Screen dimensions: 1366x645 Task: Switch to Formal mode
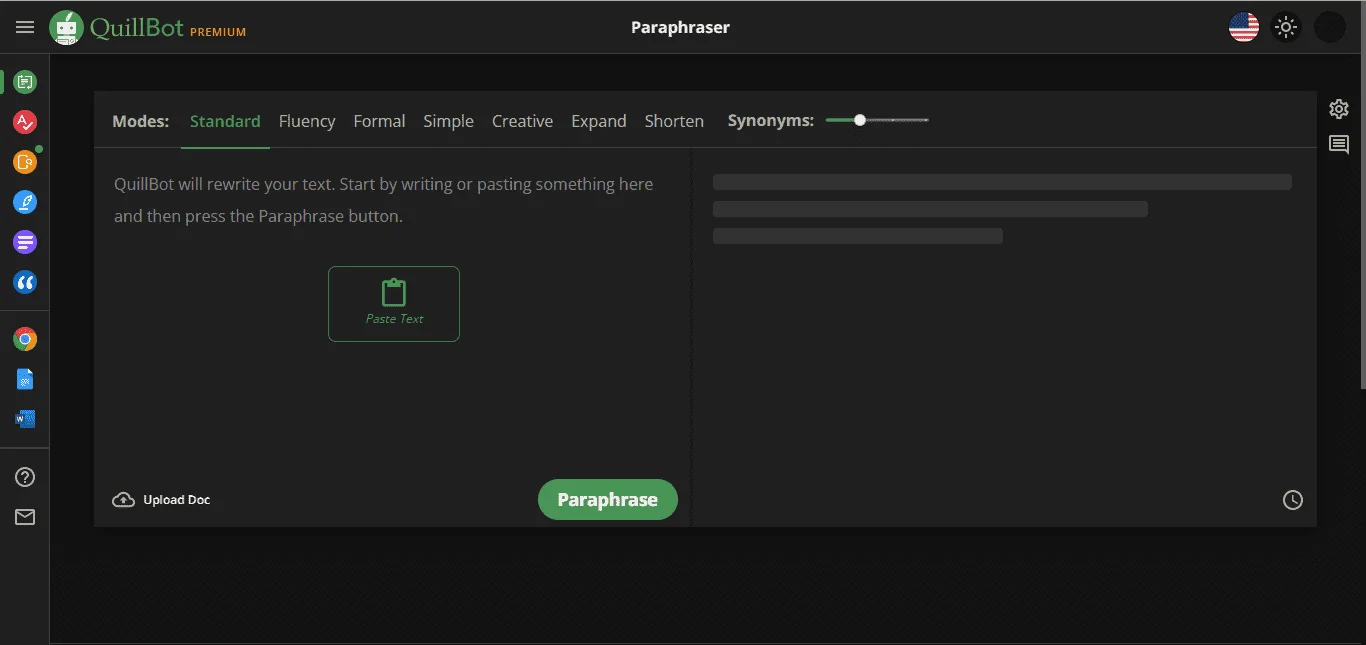coord(379,121)
